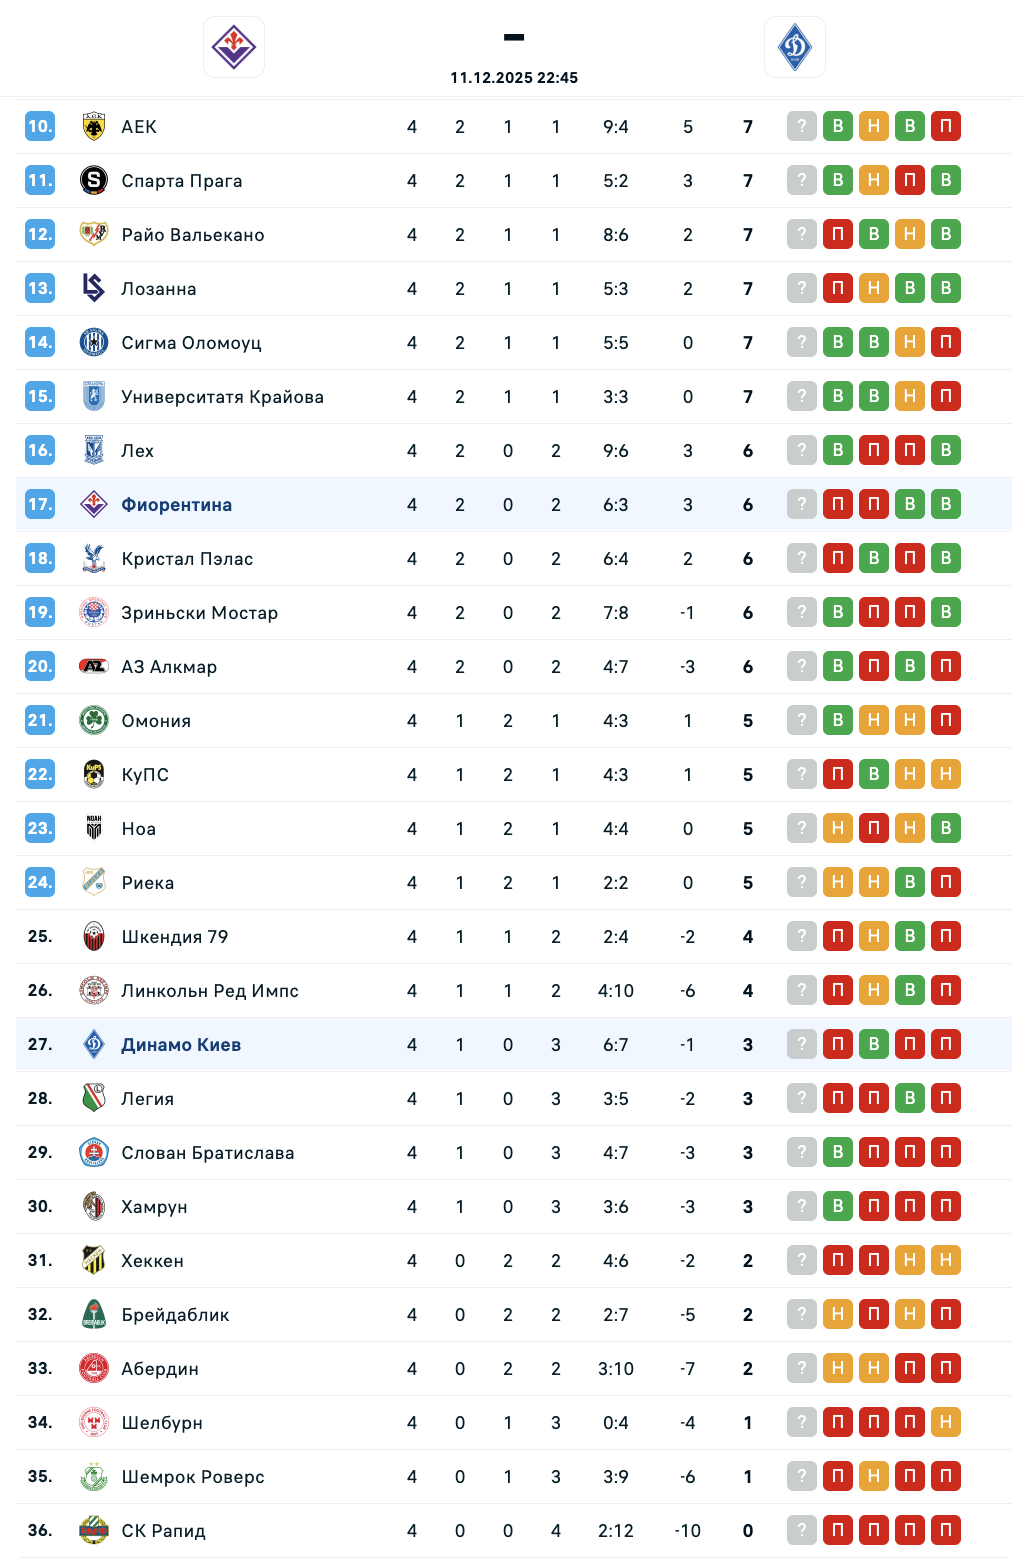The height and width of the screenshot is (1560, 1024).
Task: Open the Динамо Киев team link
Action: tap(181, 1045)
